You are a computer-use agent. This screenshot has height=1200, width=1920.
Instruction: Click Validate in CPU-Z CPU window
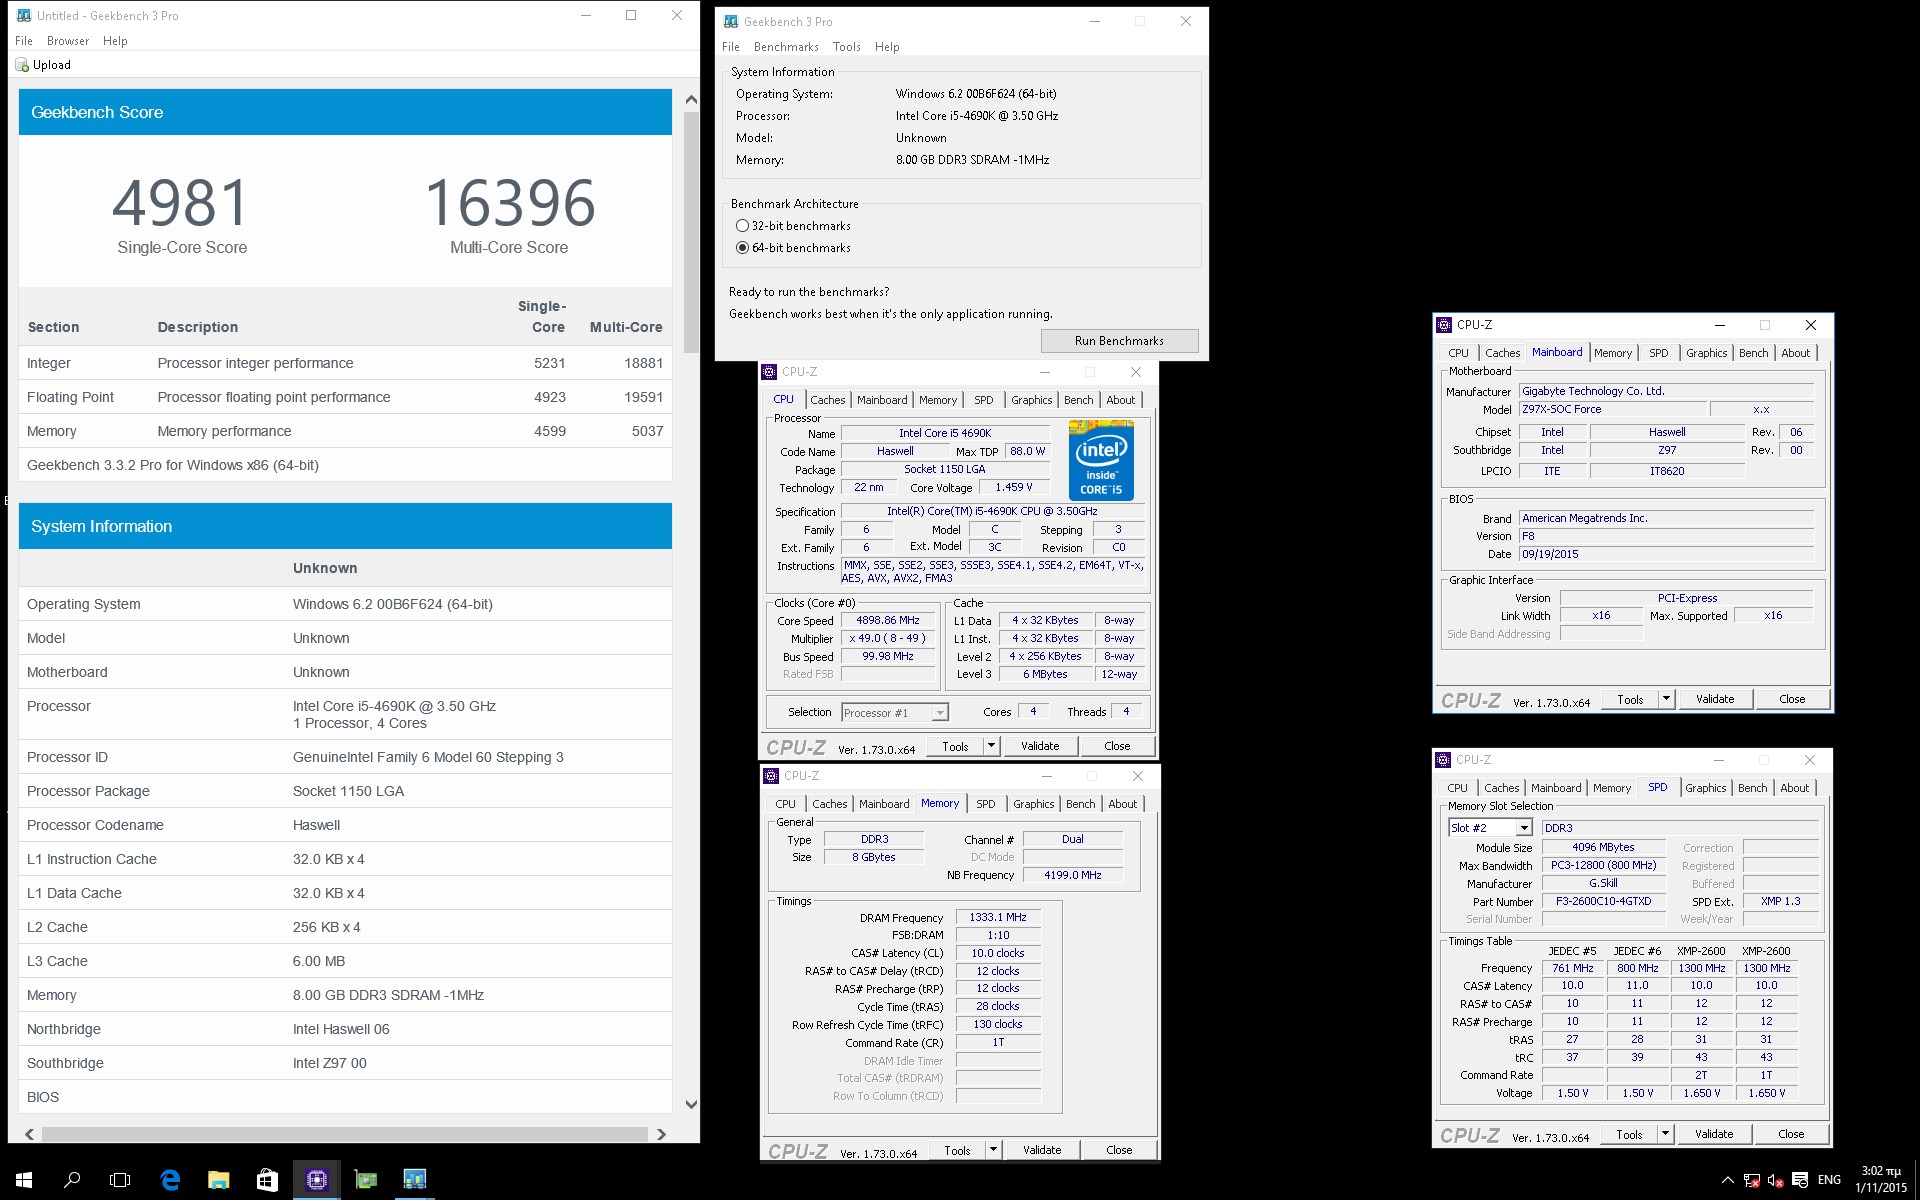coord(1040,746)
